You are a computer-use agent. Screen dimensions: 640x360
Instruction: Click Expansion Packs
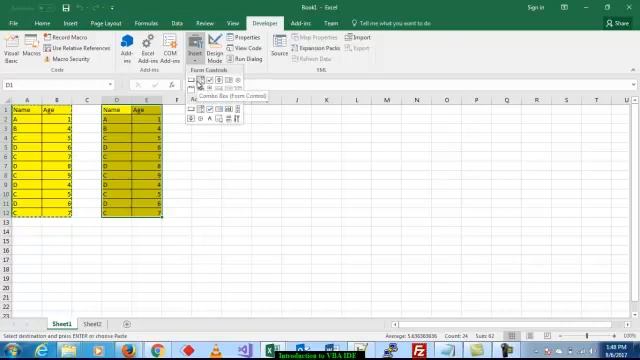[316, 48]
